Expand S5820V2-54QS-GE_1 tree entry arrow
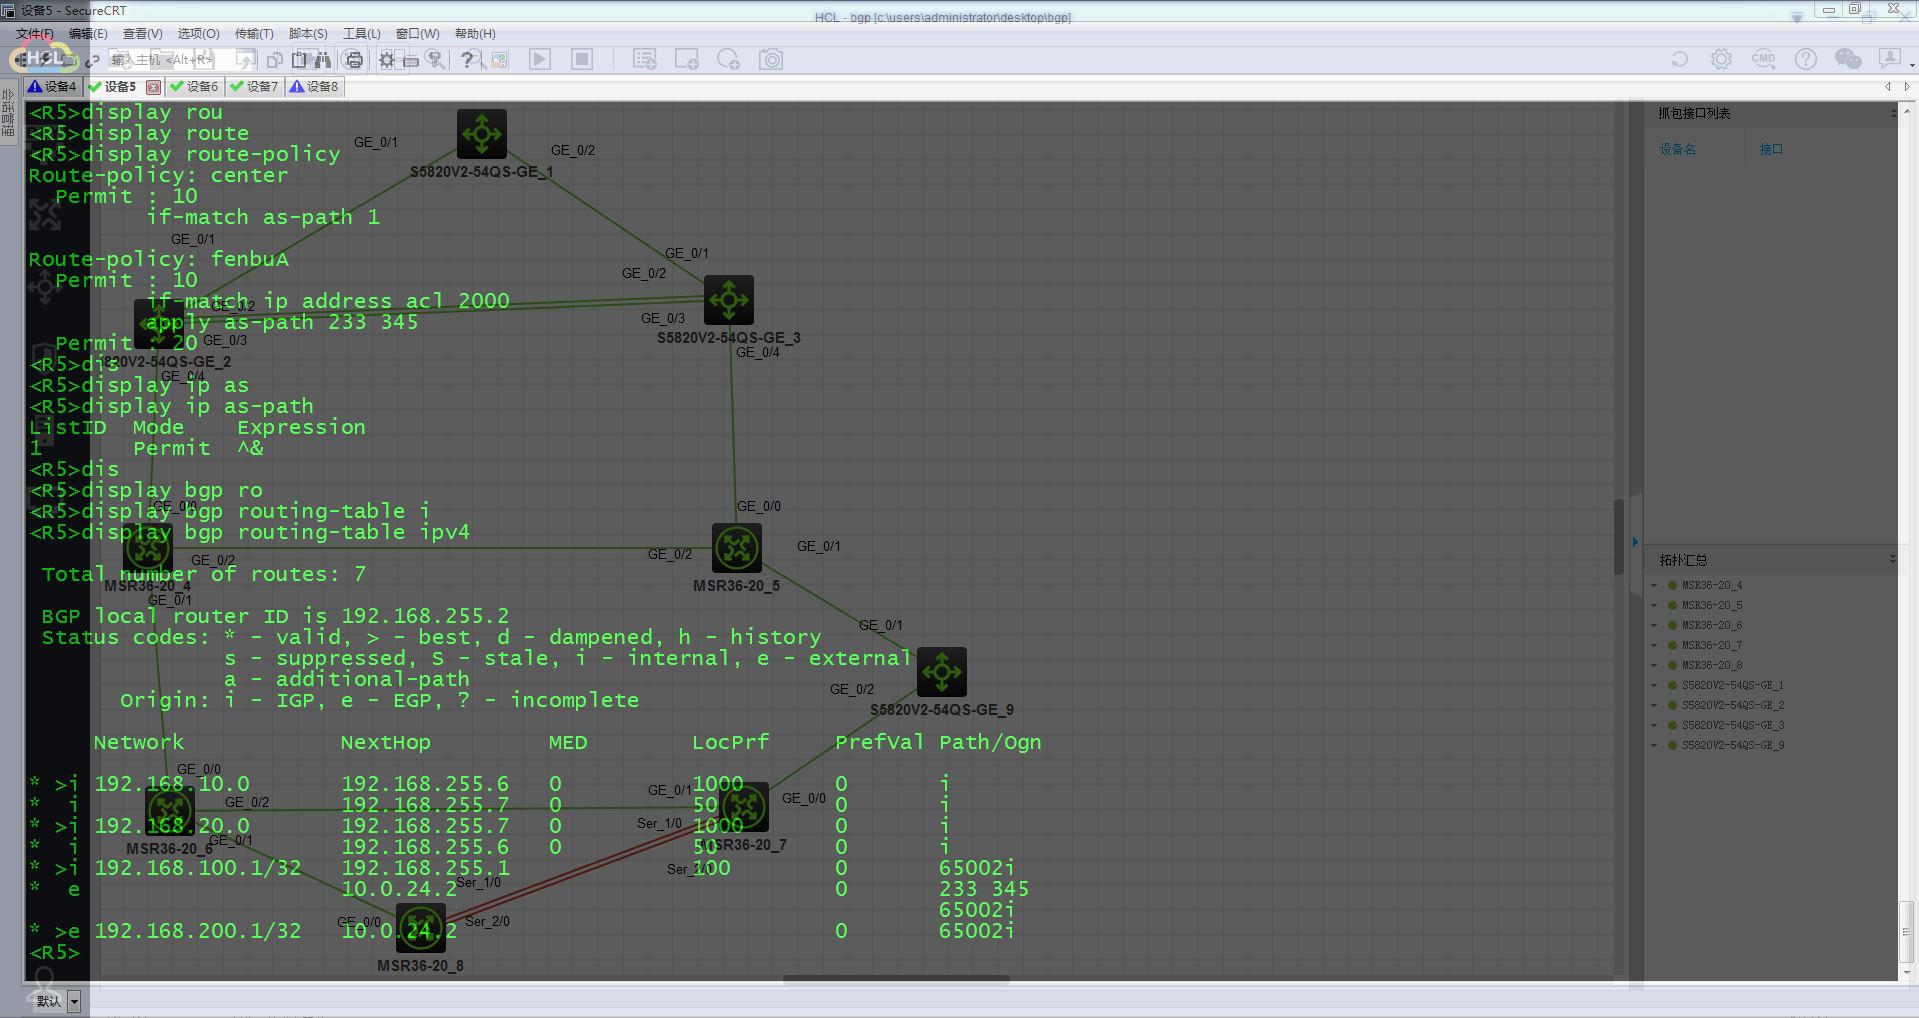Screen dimensions: 1919x1018 1654,686
